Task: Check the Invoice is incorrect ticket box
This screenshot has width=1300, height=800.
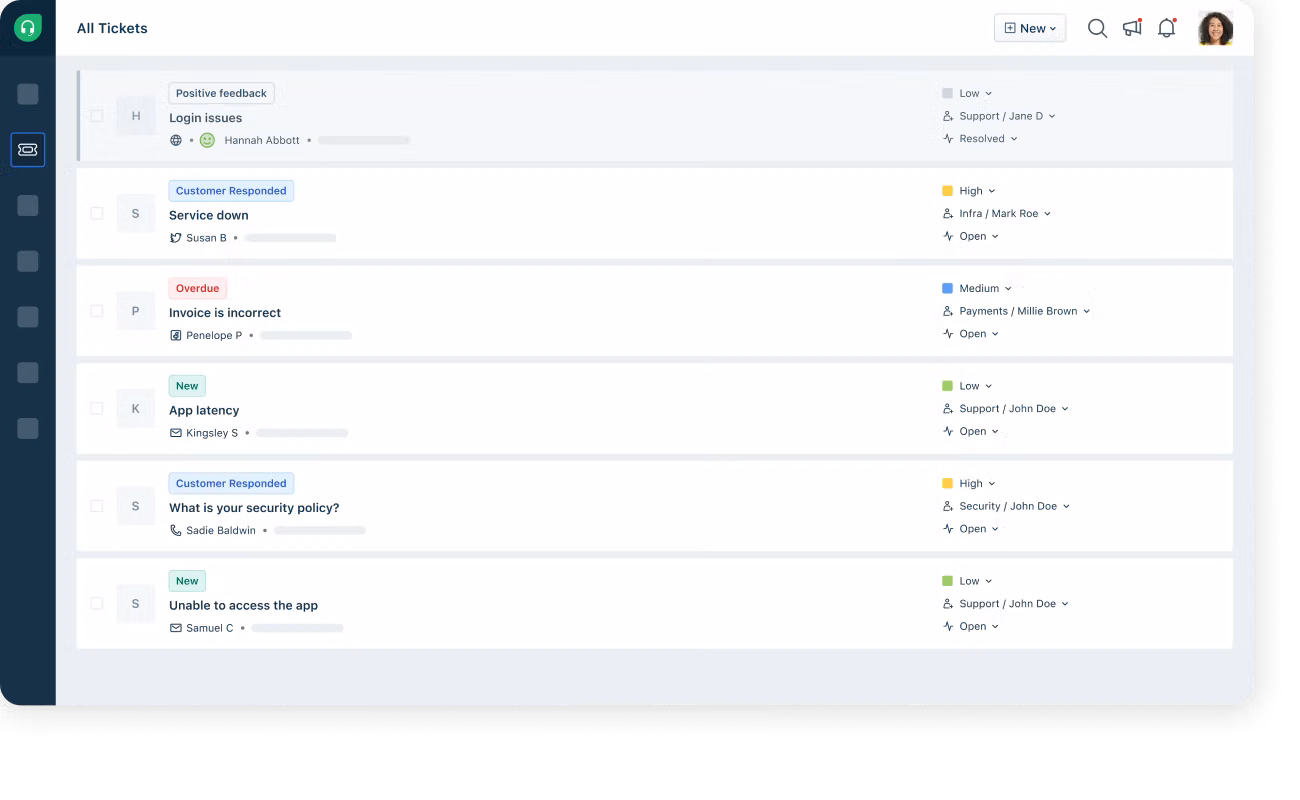Action: click(97, 311)
